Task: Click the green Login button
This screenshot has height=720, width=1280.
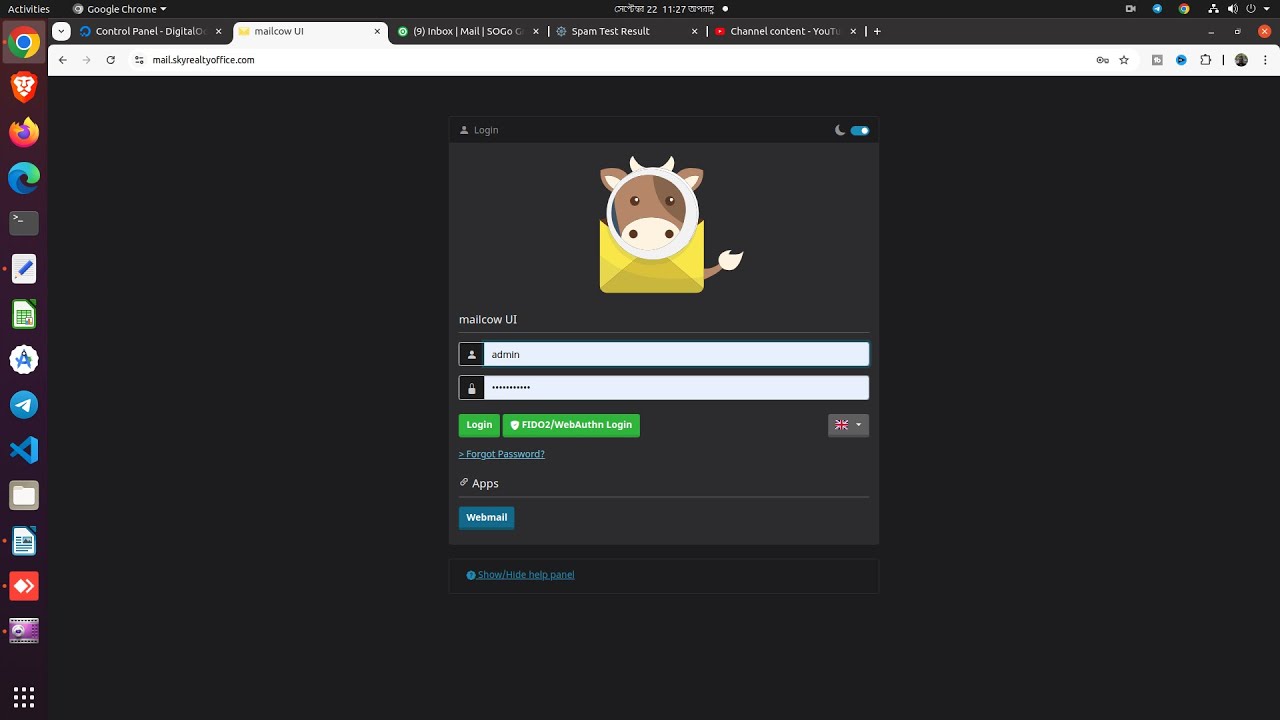Action: pos(479,425)
